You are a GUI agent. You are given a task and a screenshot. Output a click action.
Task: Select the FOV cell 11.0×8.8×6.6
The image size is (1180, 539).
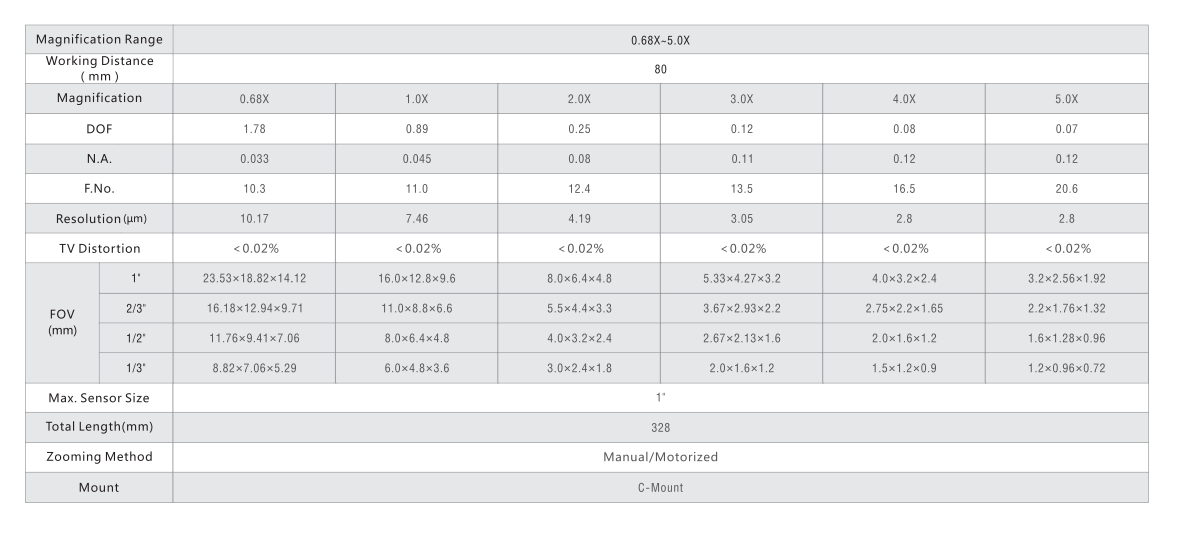point(416,309)
